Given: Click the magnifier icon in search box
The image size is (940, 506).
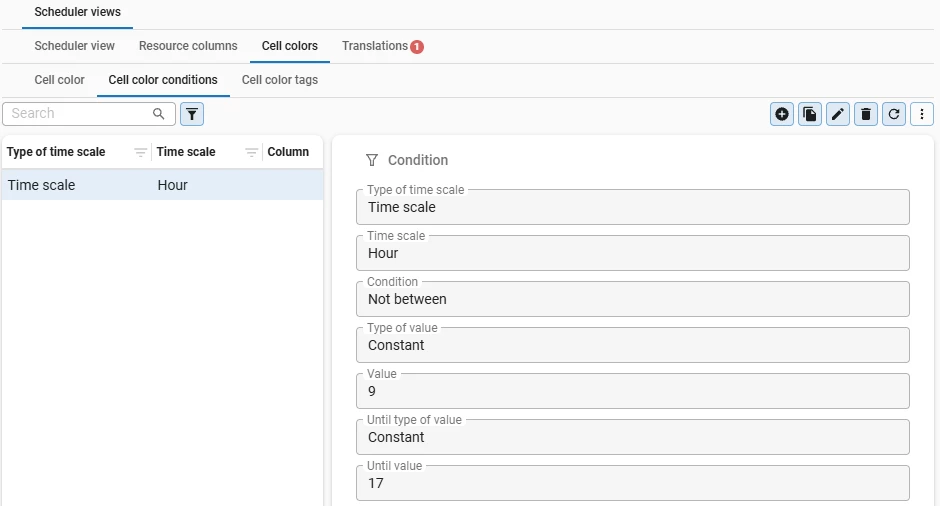Looking at the screenshot, I should (x=159, y=114).
